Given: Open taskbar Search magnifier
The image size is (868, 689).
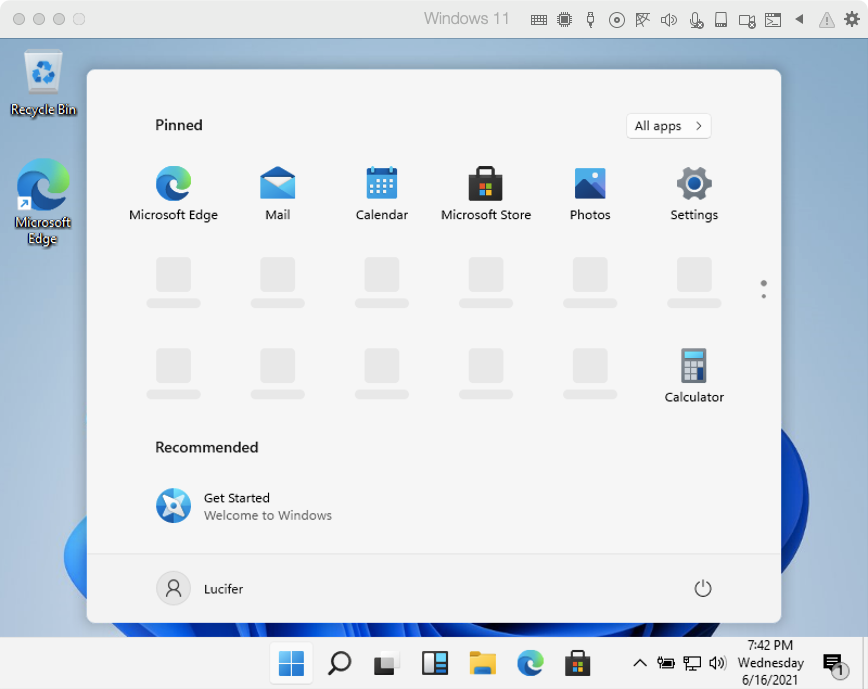Looking at the screenshot, I should click(x=339, y=663).
